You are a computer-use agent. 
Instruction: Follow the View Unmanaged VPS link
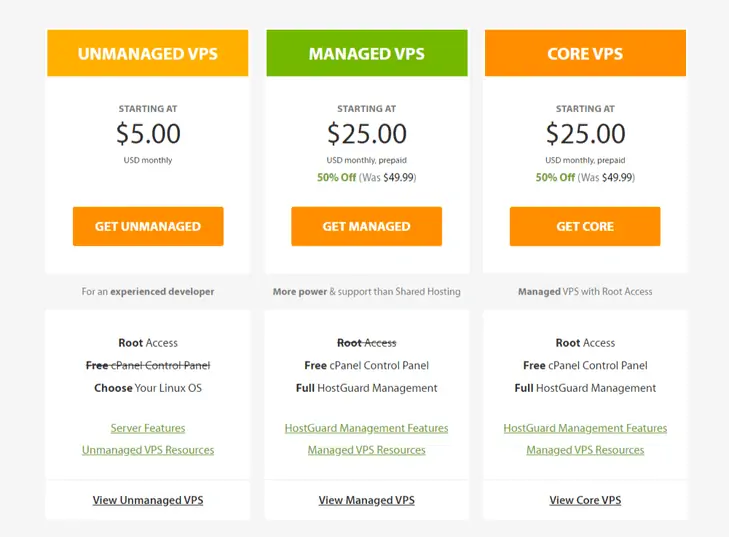pos(148,500)
